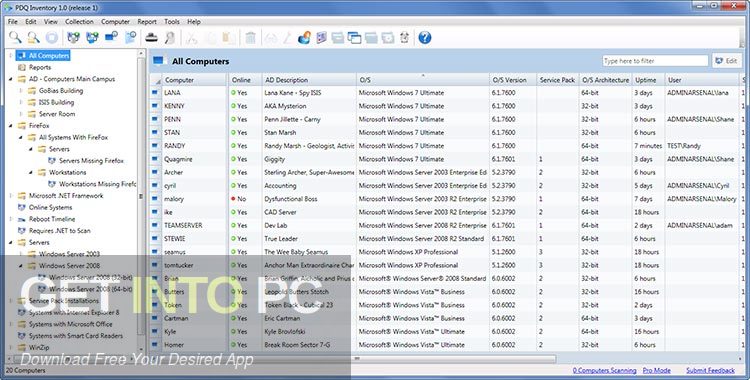Open the Tools menu
This screenshot has height=380, width=750.
(172, 22)
